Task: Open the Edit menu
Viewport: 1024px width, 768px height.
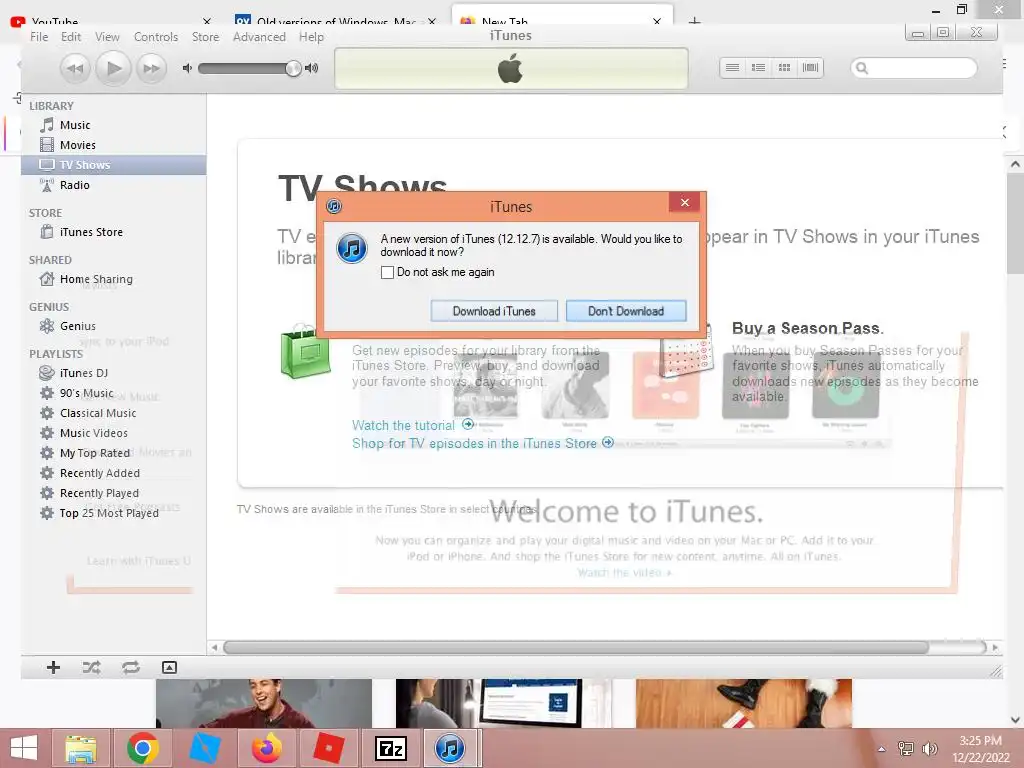Action: click(71, 37)
